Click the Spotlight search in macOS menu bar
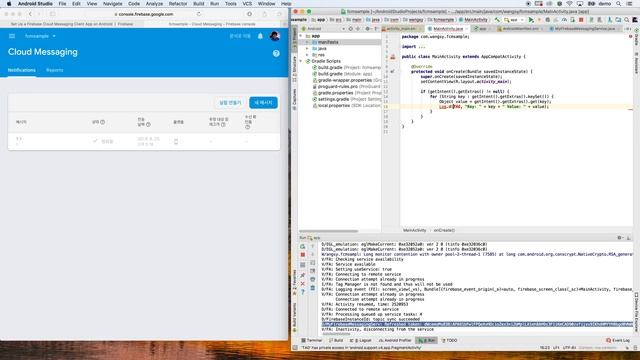 [x=619, y=4]
